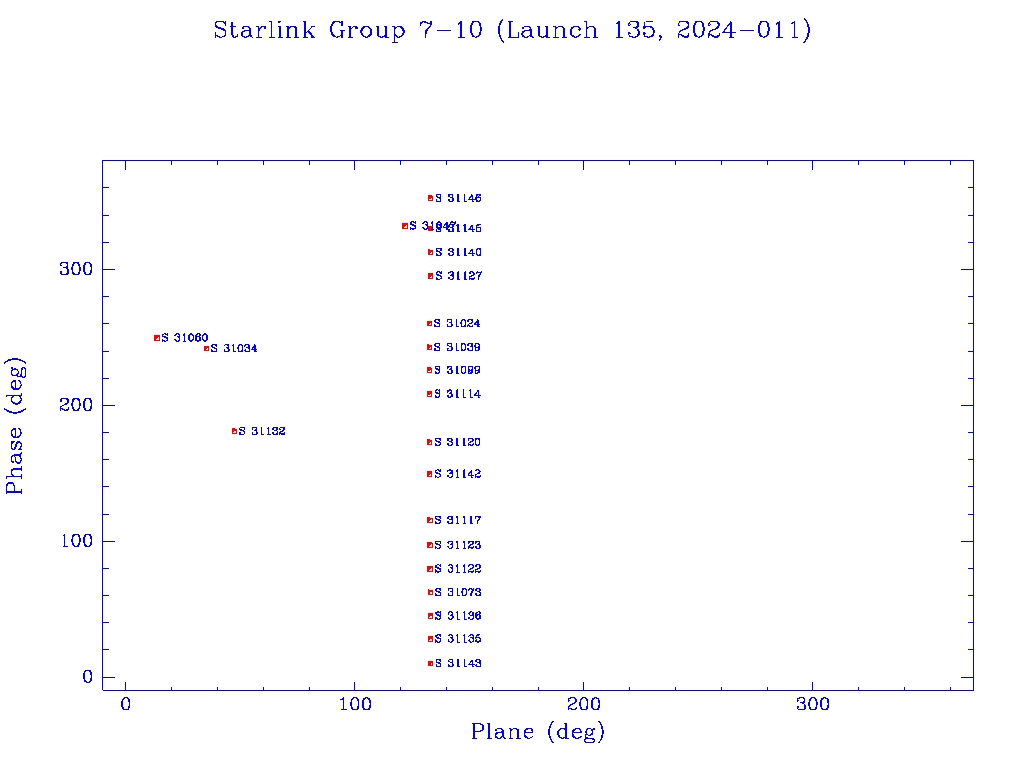The height and width of the screenshot is (768, 1024).
Task: Click the "S 31132" satellite label
Action: [262, 431]
